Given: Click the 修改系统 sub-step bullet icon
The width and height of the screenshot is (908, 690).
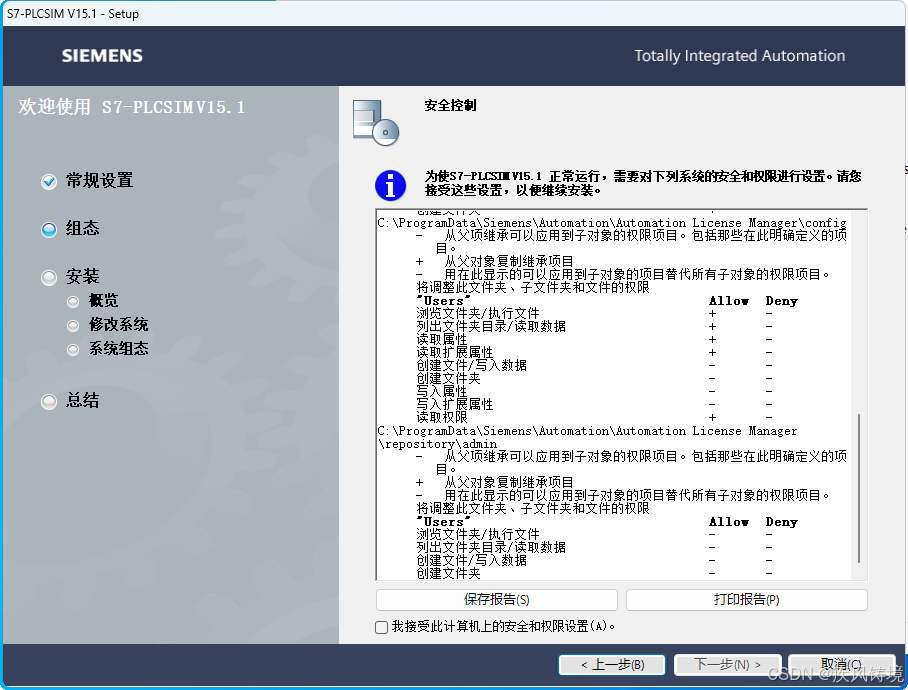Looking at the screenshot, I should click(x=73, y=326).
